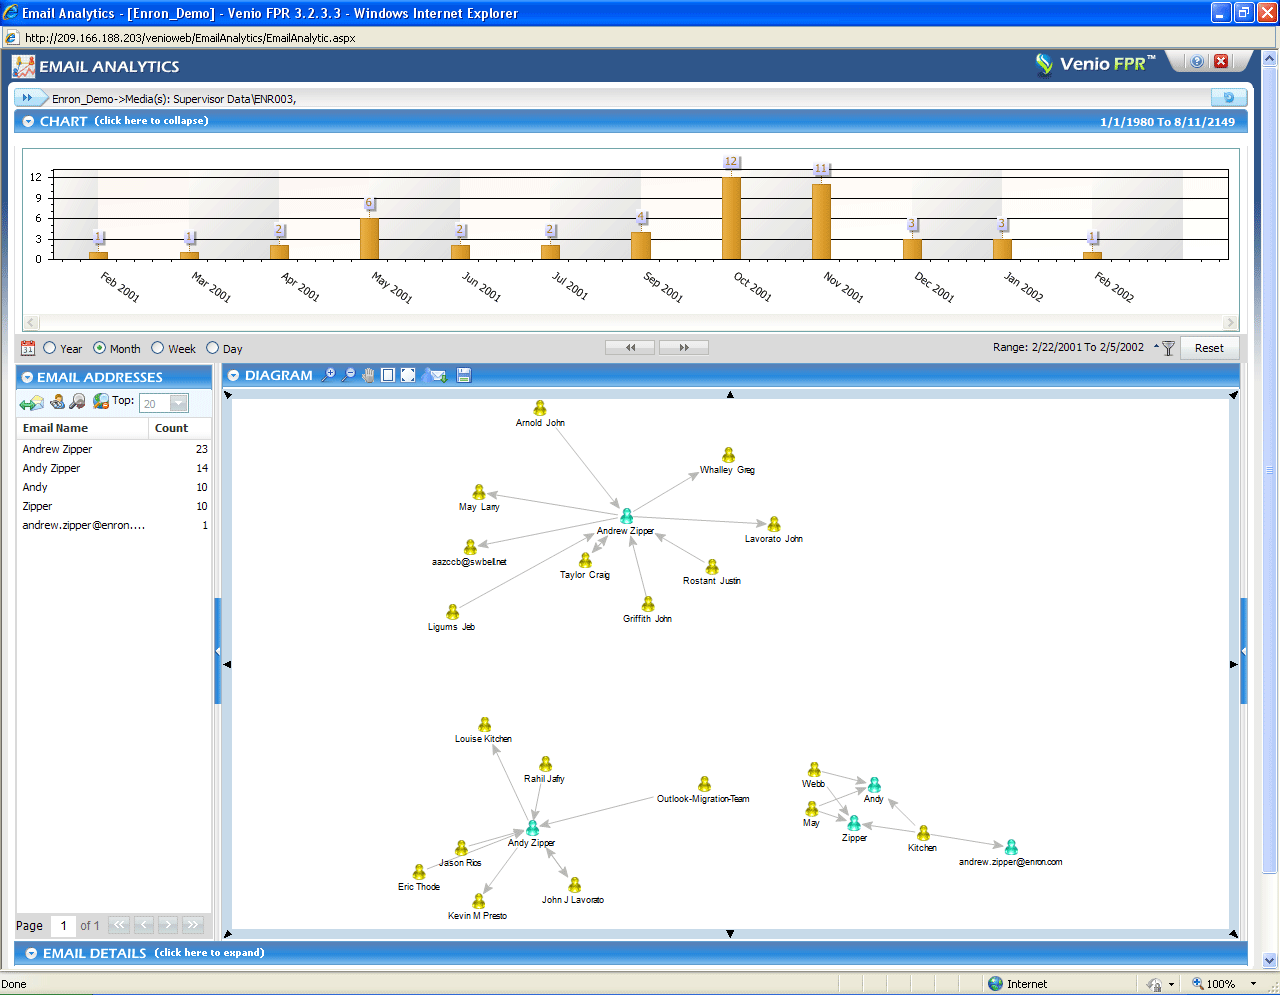Click the small arrow beside the Range filter
The image size is (1280, 995).
pos(1156,347)
